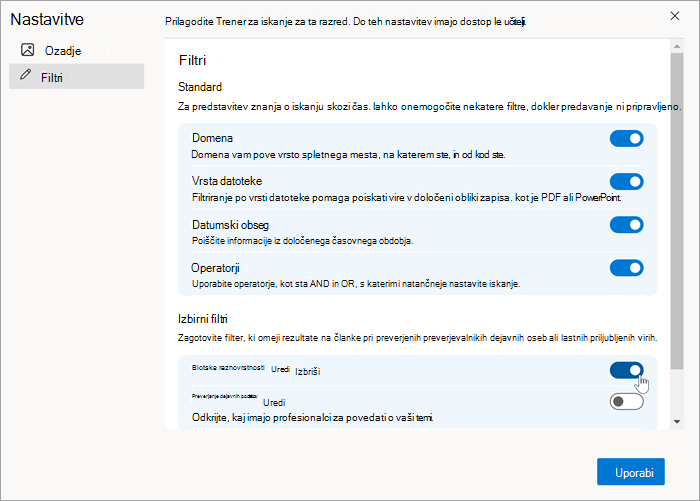Click the Filtri pencil icon
The image size is (700, 501).
tap(25, 75)
